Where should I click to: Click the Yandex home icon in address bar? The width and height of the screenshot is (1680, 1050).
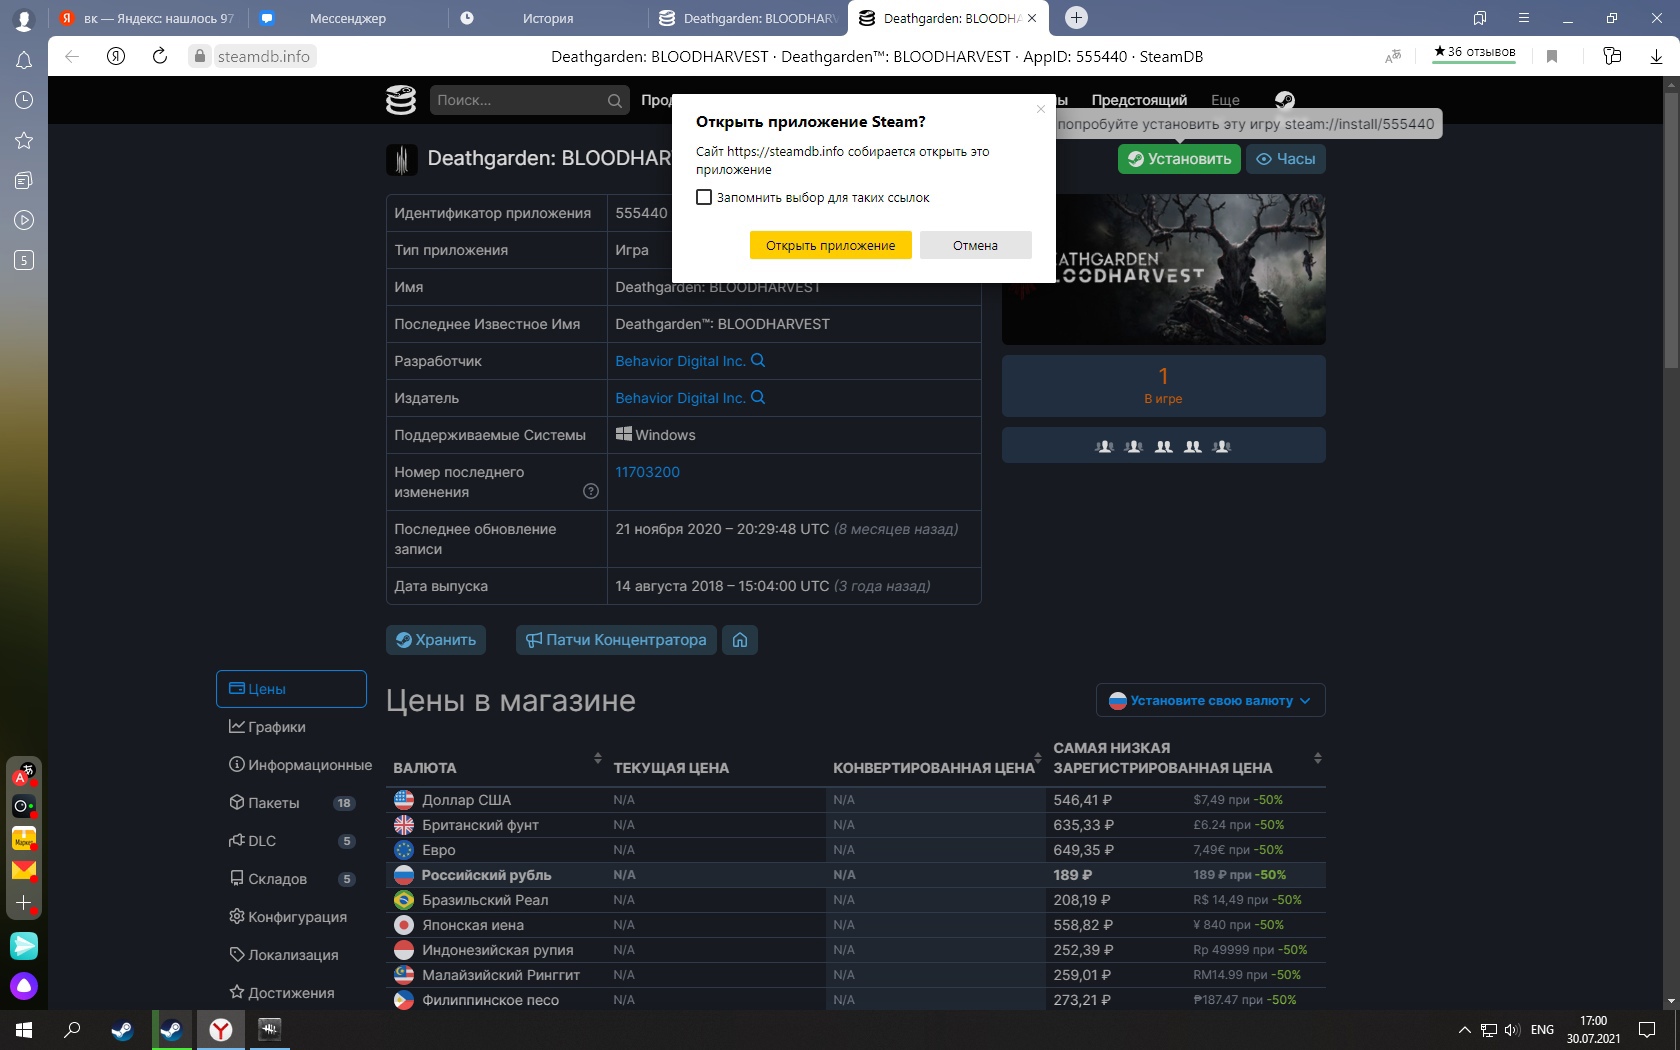pos(116,56)
